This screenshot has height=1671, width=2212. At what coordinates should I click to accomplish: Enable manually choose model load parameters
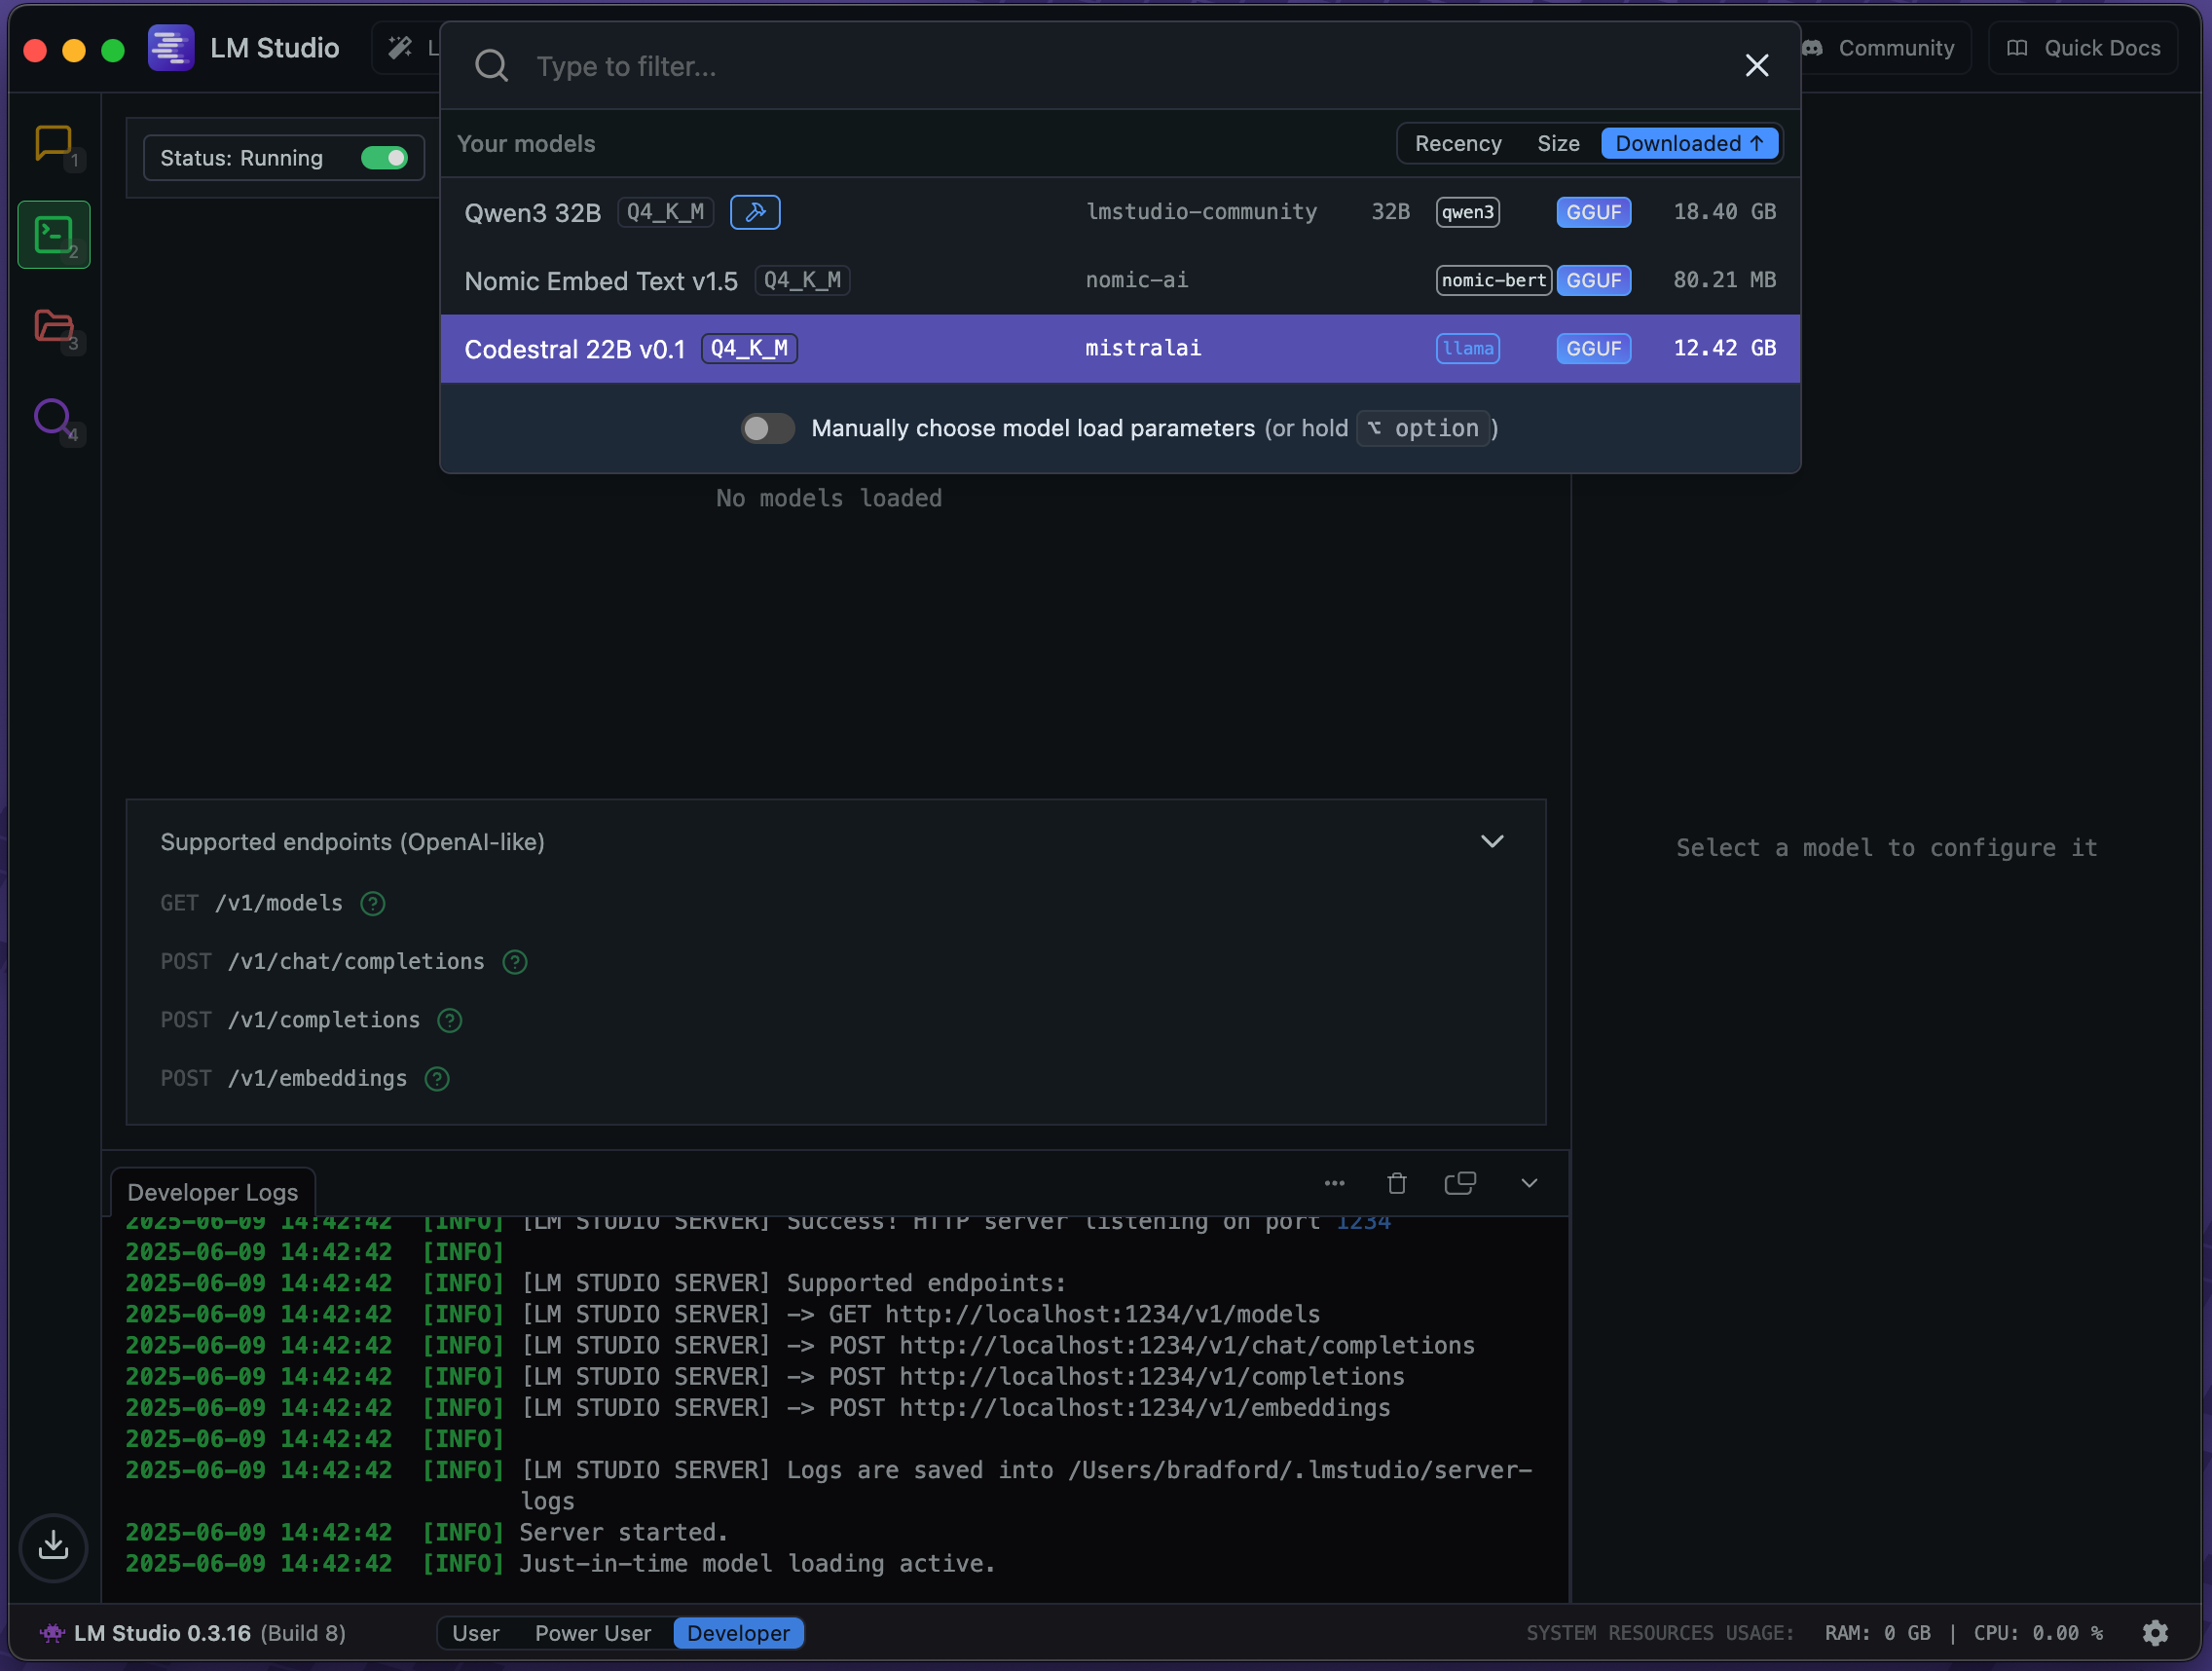pyautogui.click(x=768, y=428)
